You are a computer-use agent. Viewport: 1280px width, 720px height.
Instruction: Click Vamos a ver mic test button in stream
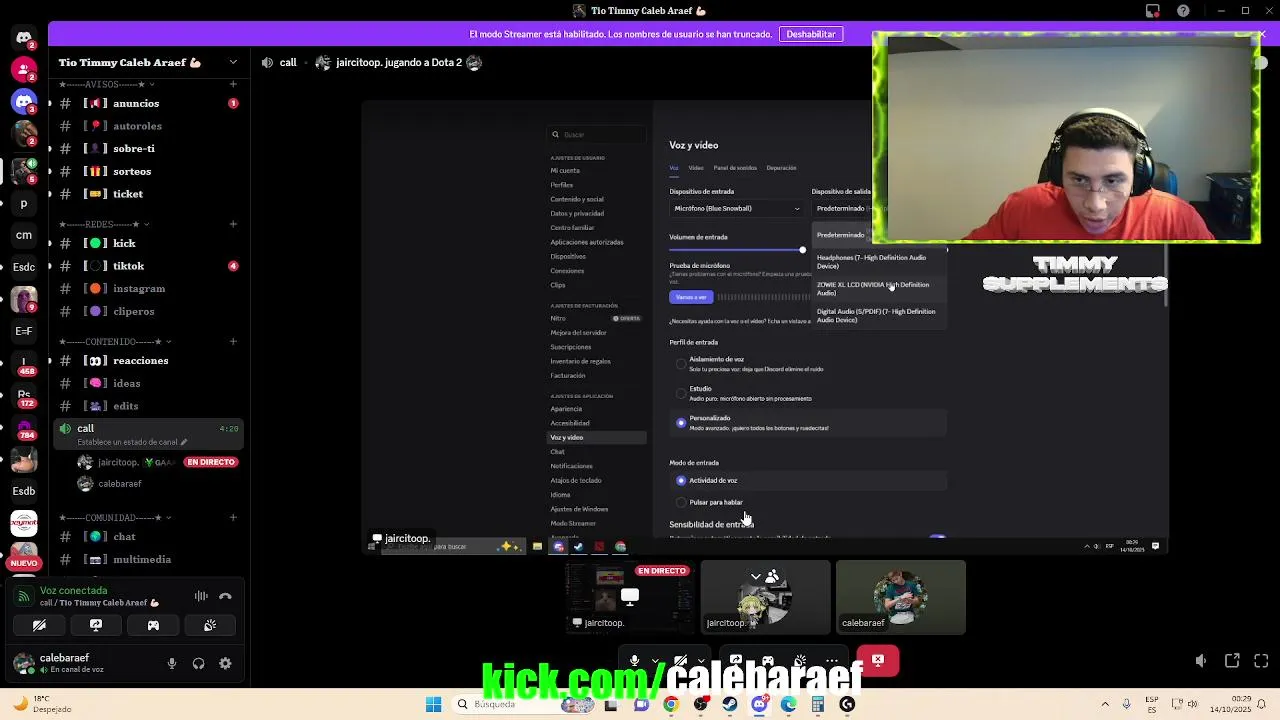[x=691, y=297]
